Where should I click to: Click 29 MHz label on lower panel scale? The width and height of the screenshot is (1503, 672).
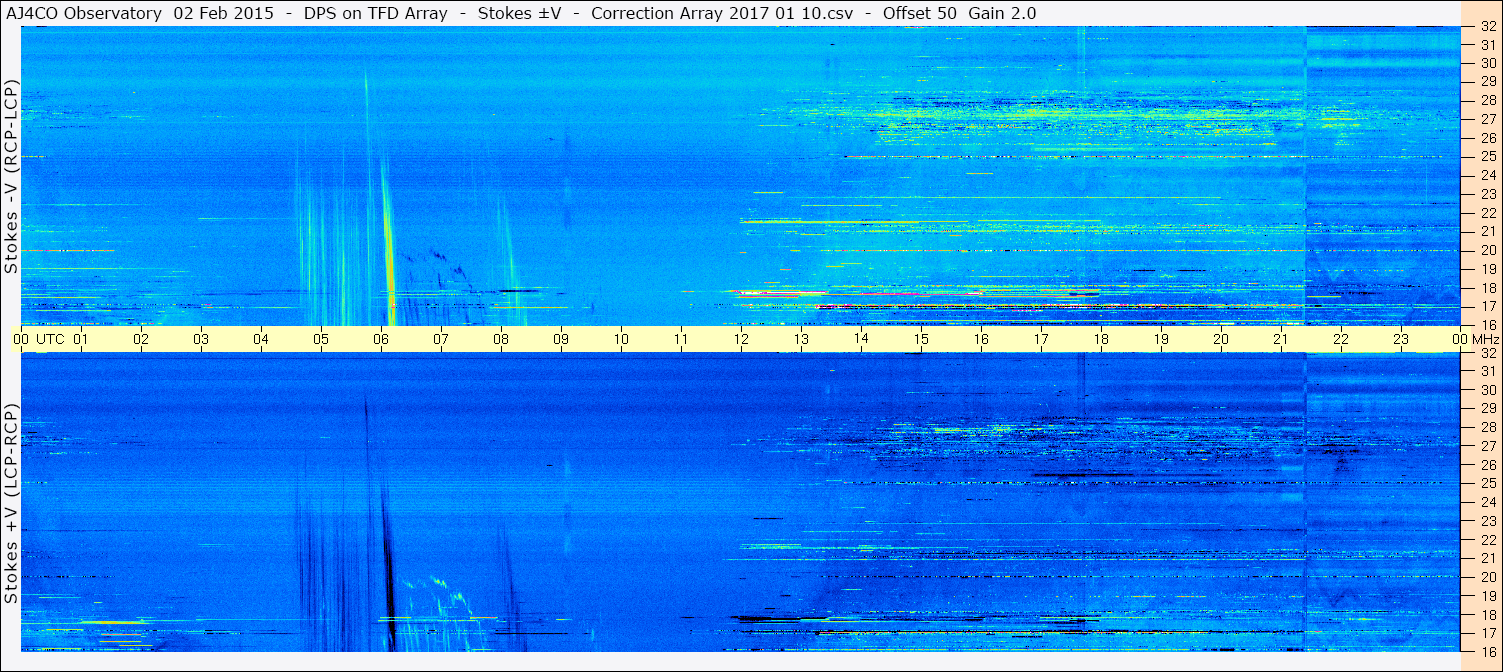click(x=1487, y=409)
